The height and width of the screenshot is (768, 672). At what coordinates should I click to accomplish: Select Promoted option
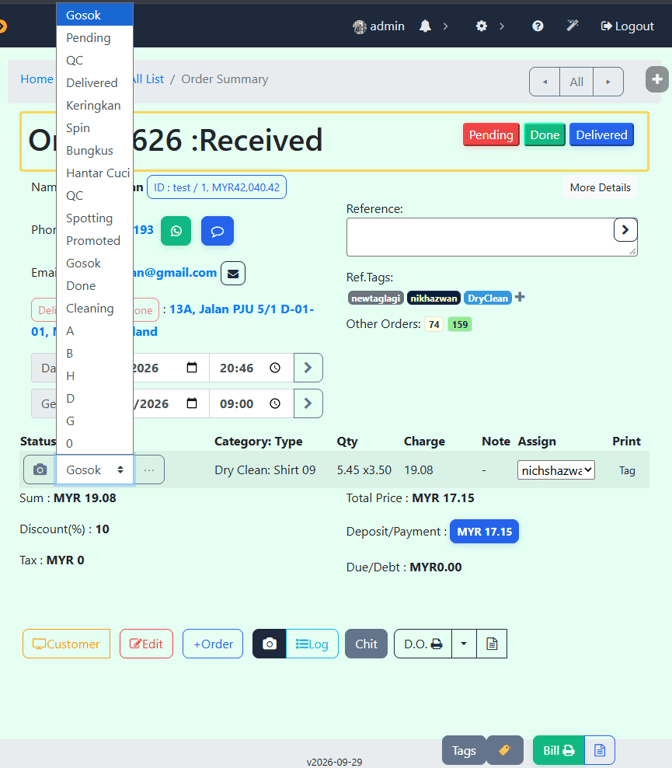click(x=95, y=240)
